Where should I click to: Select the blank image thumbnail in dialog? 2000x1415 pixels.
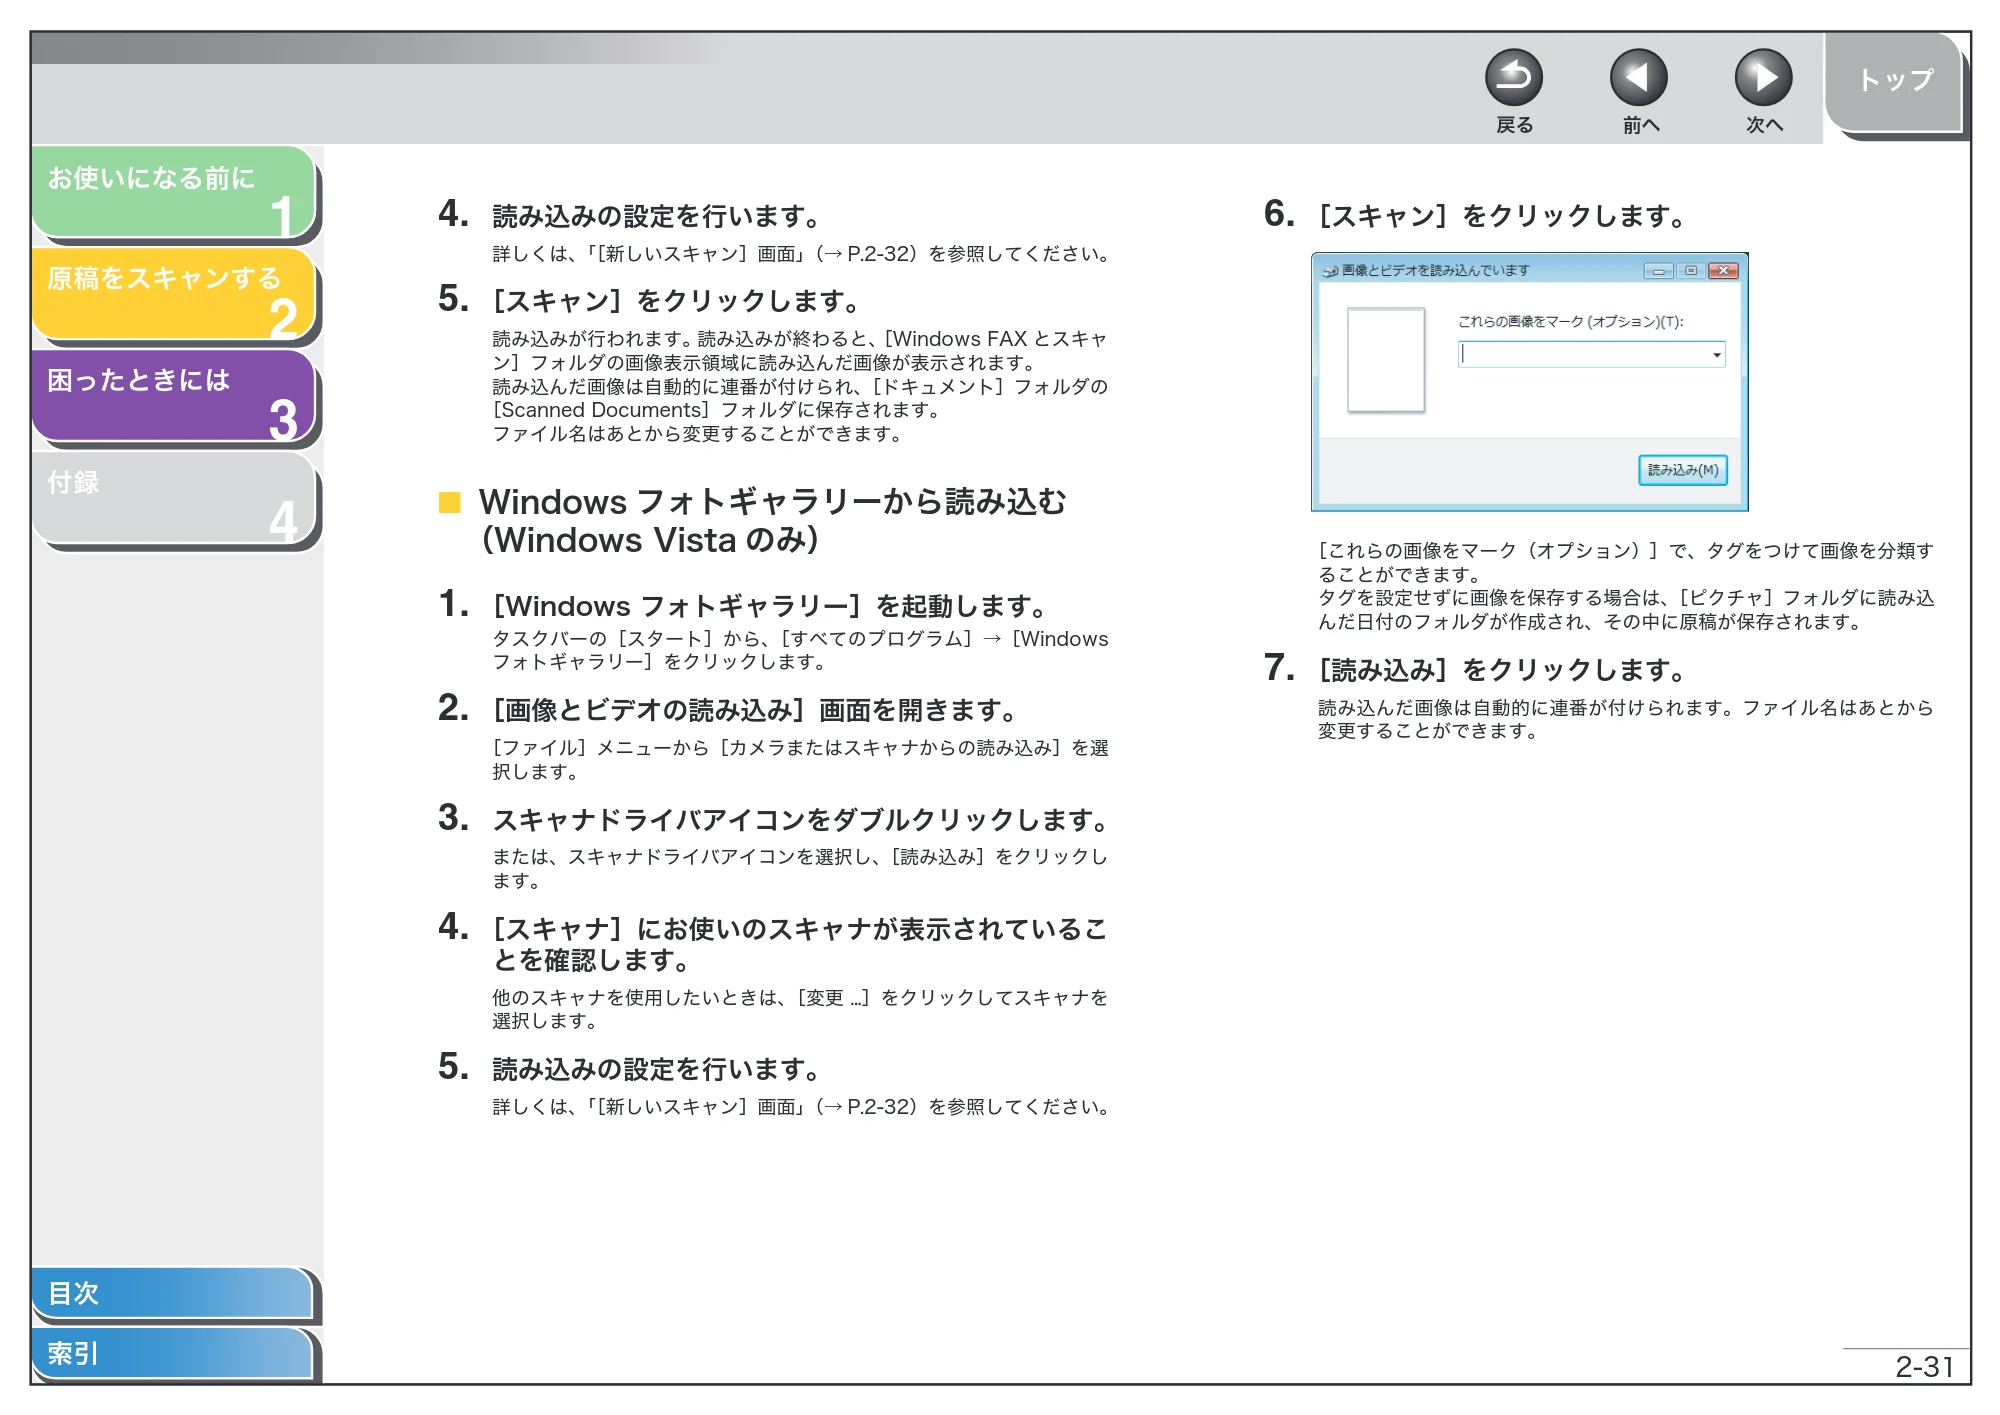(1385, 360)
